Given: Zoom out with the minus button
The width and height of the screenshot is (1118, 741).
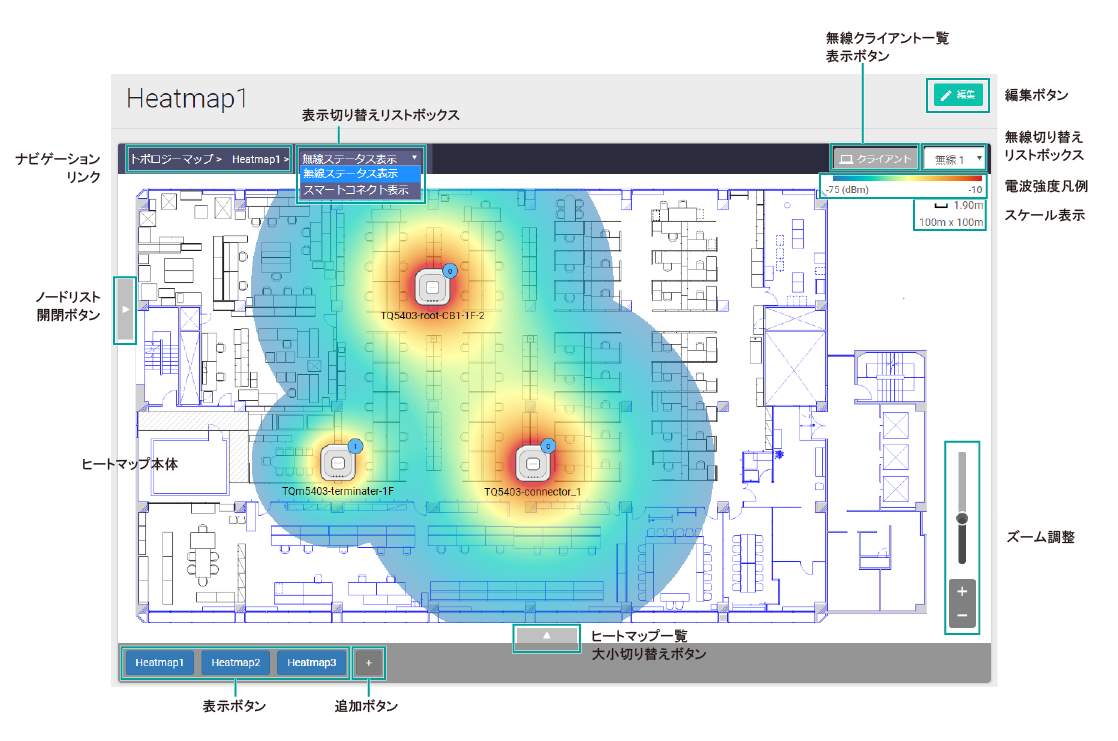Looking at the screenshot, I should tap(962, 615).
